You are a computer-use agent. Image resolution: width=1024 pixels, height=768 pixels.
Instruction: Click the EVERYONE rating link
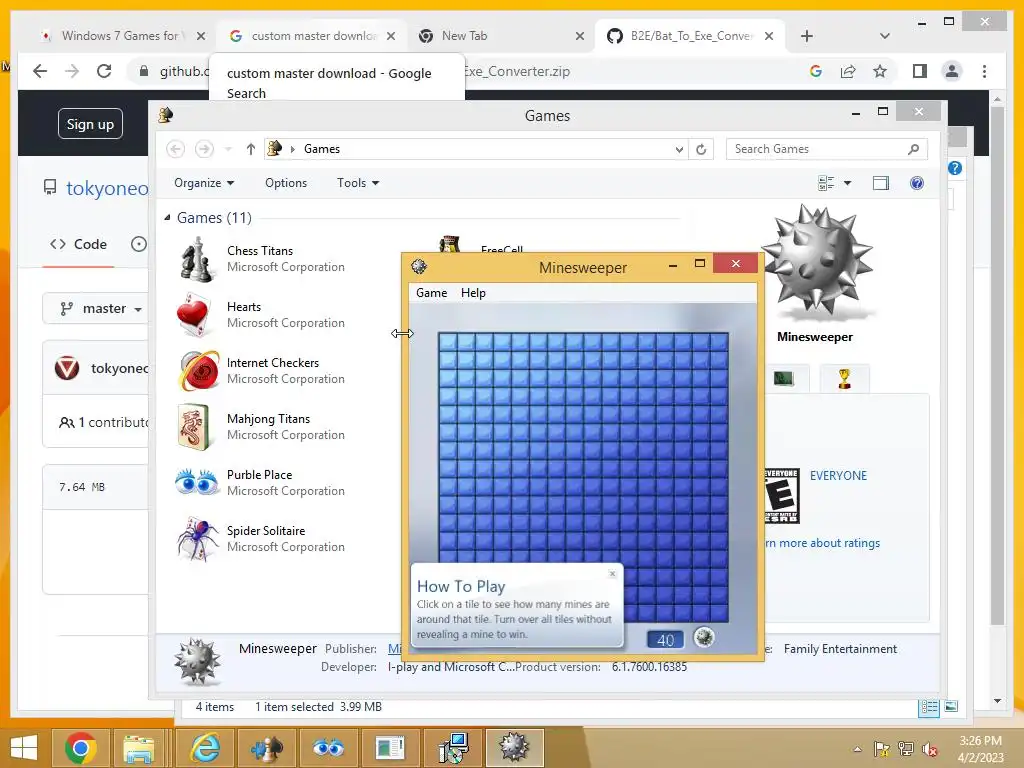coord(838,475)
